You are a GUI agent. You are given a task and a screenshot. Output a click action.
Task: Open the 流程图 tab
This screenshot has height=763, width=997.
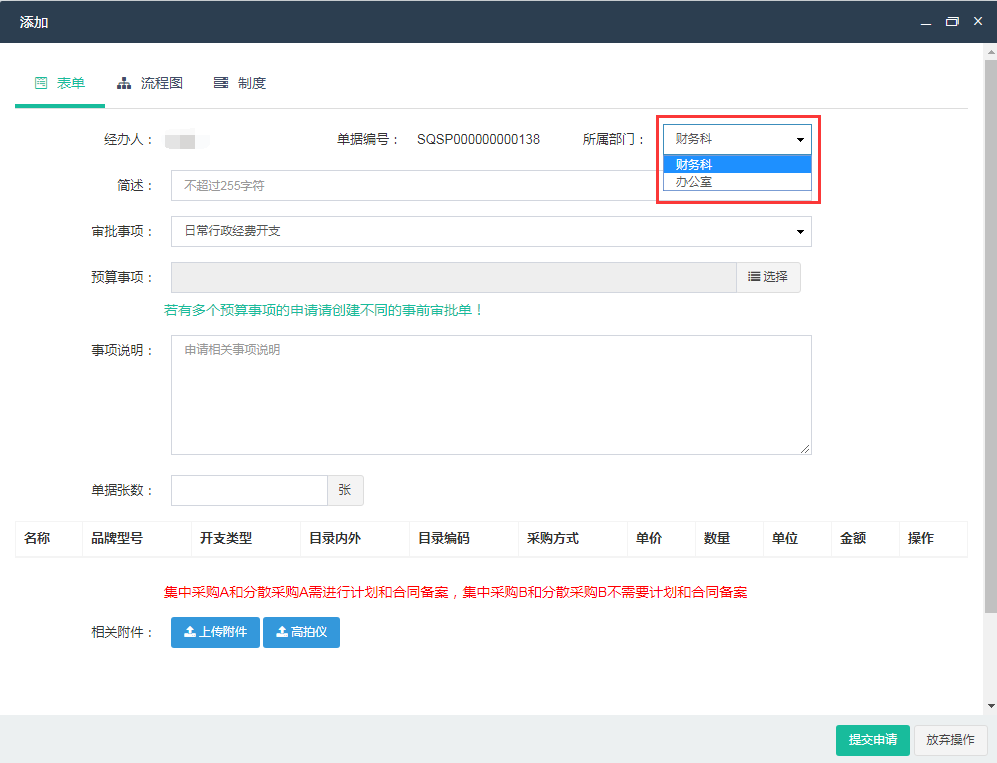[150, 83]
